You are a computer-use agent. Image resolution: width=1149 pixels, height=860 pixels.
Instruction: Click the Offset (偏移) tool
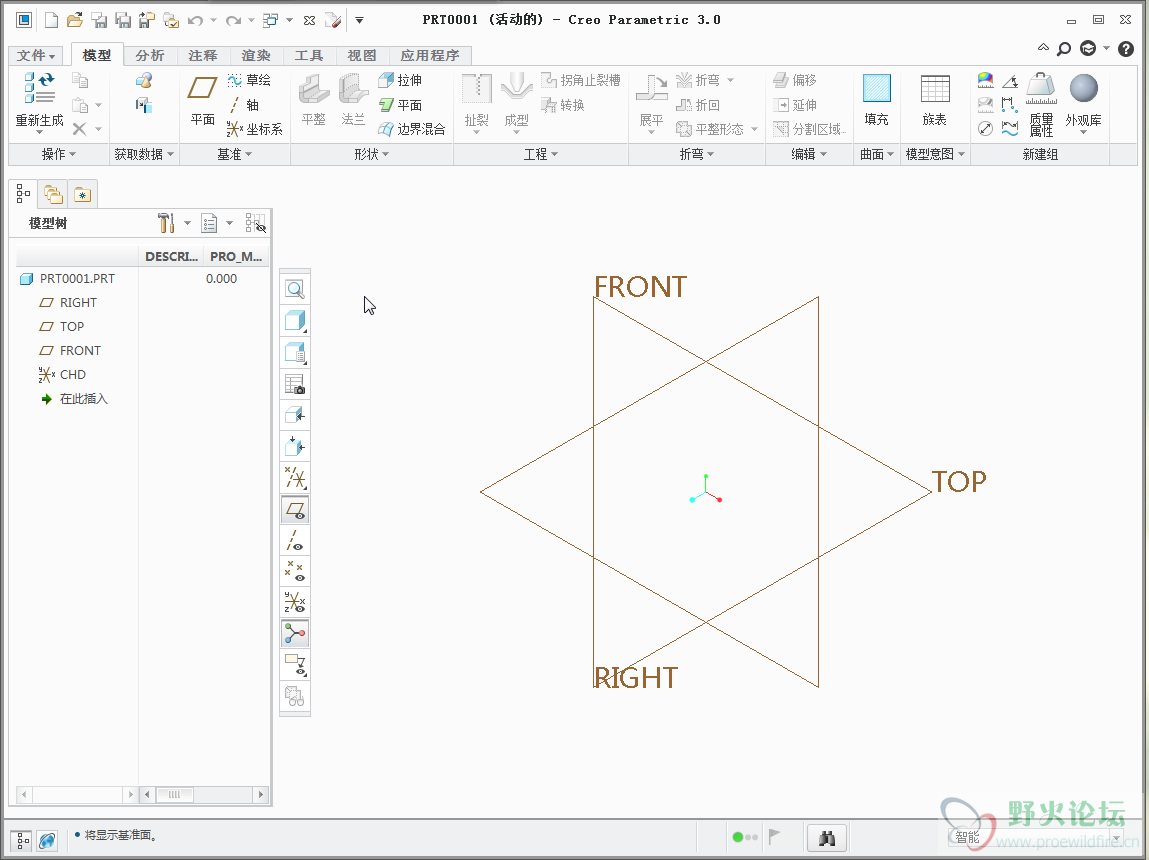pos(795,80)
